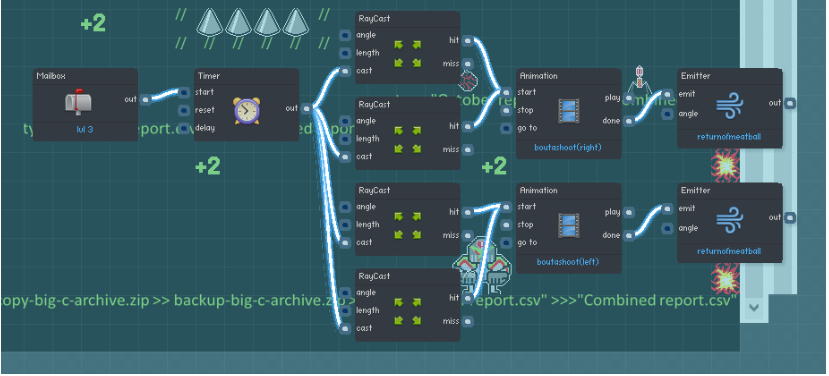Image resolution: width=829 pixels, height=376 pixels.
Task: Click the done output port of boutashoot(right)
Action: coord(629,121)
